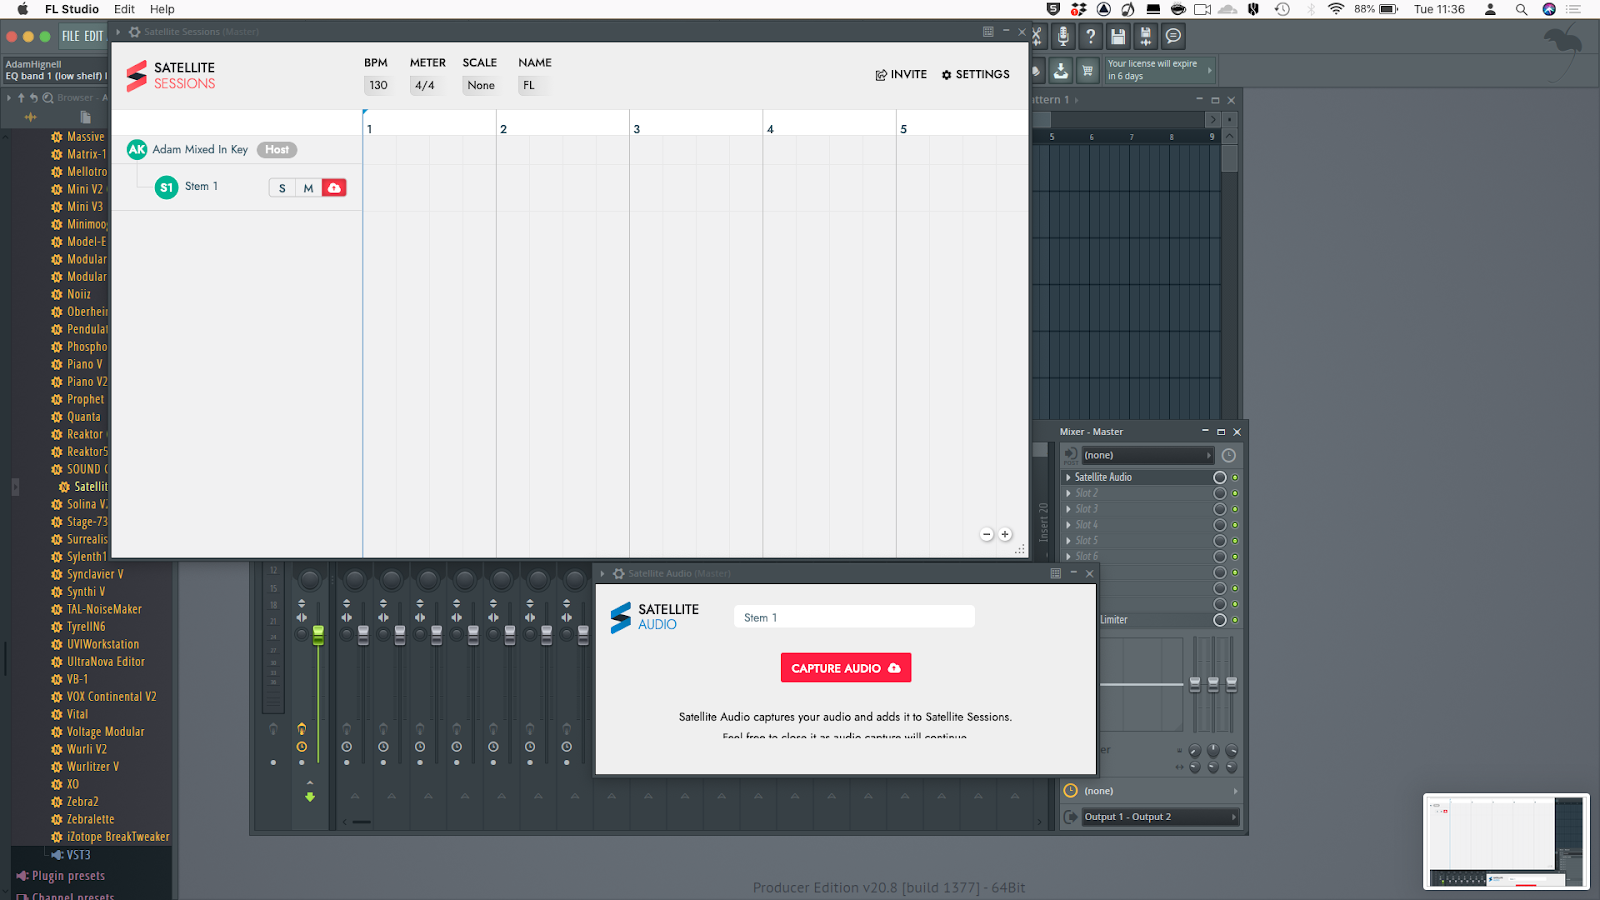Open the Edit menu in macOS menu bar
This screenshot has height=900, width=1600.
pos(124,9)
